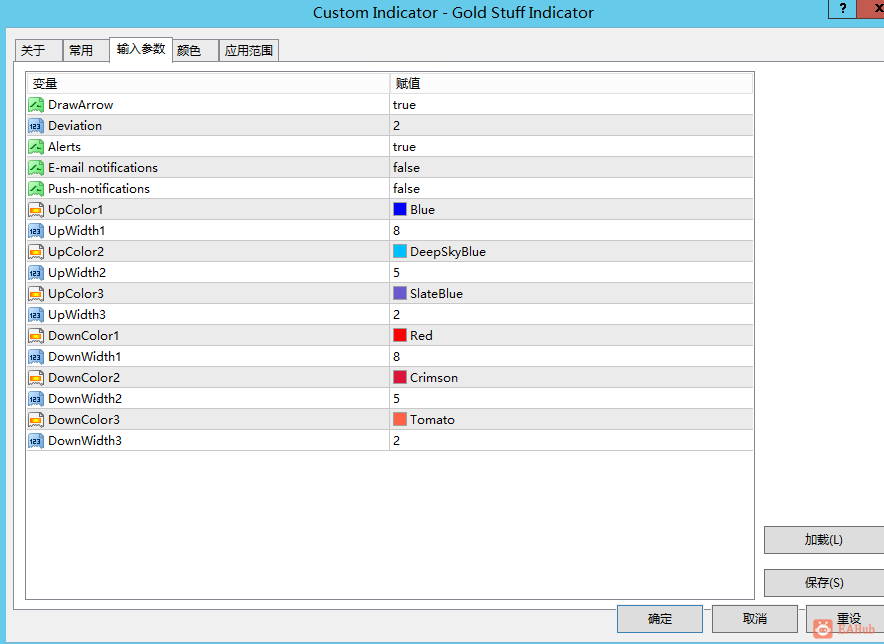Click the DownWidth3 value 2
The image size is (884, 644).
click(396, 440)
